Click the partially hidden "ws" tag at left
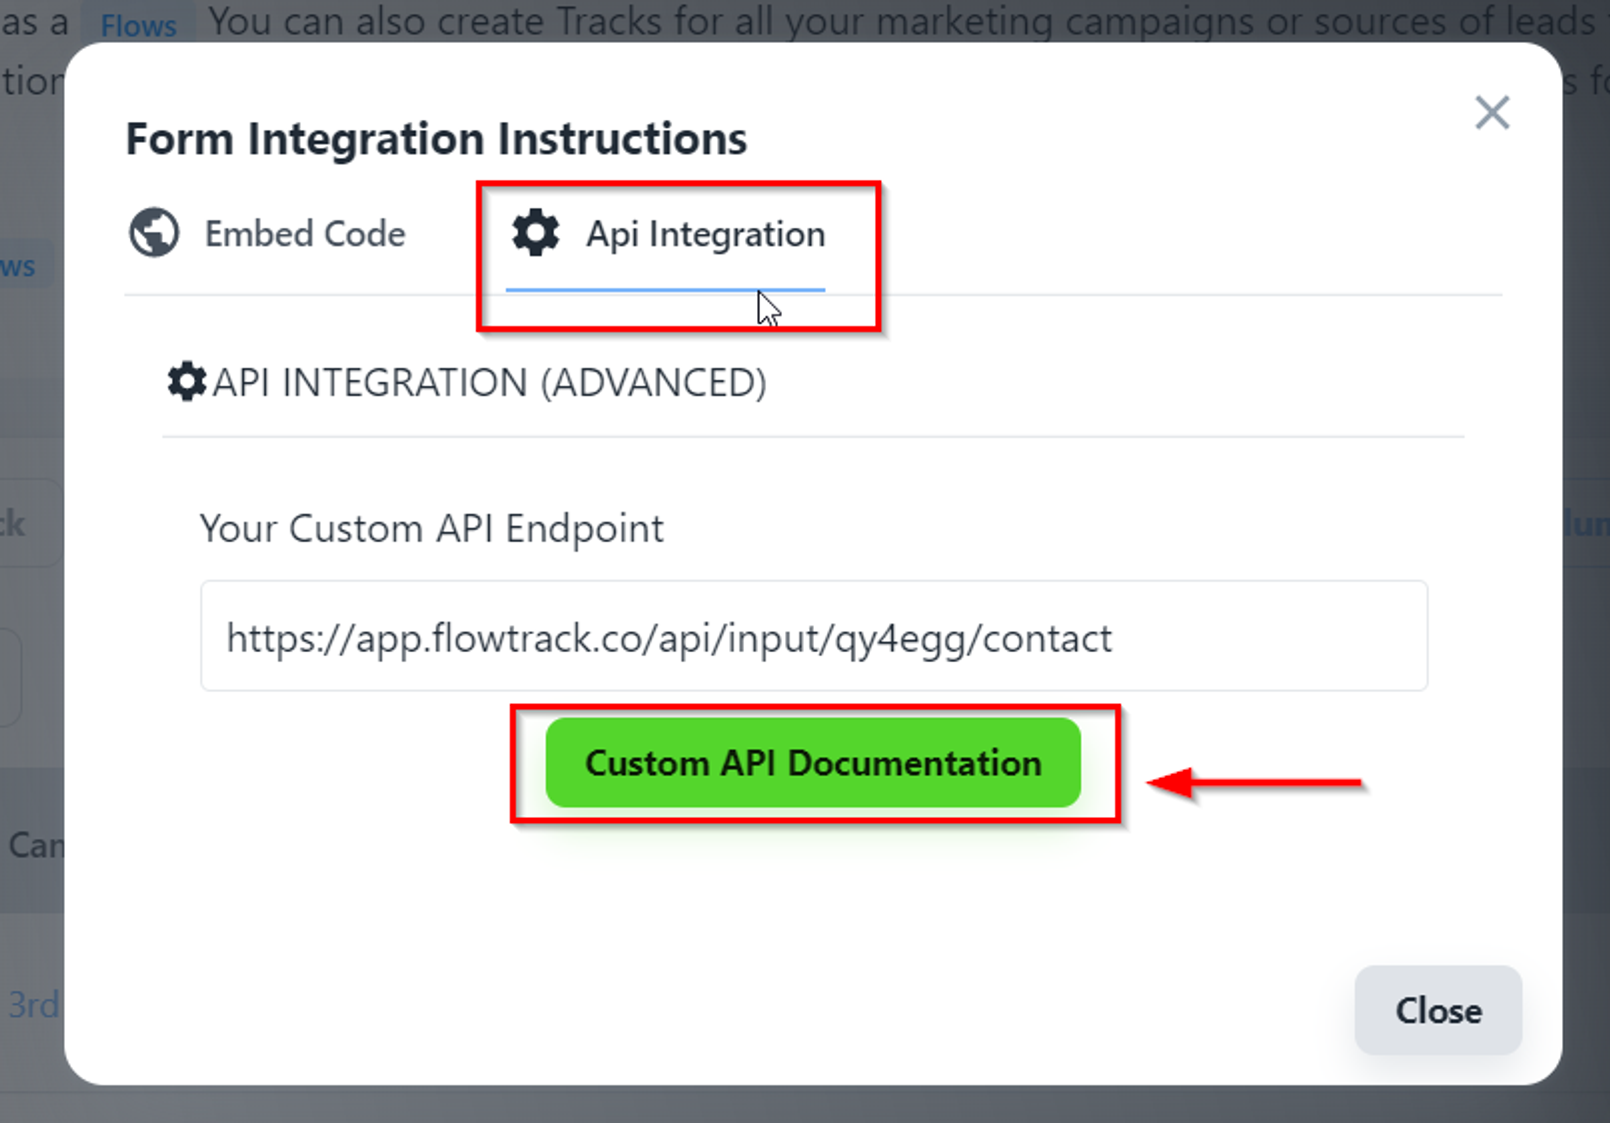The height and width of the screenshot is (1123, 1610). click(20, 267)
